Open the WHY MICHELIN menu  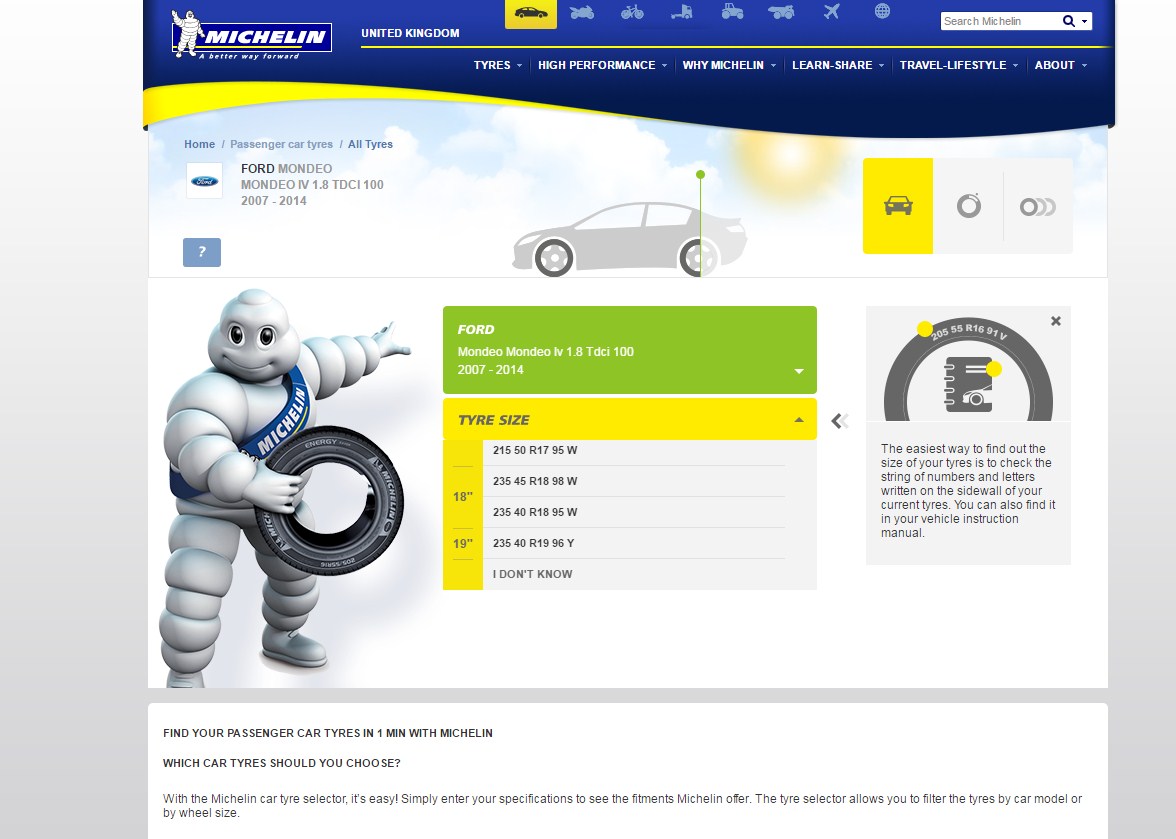[729, 65]
